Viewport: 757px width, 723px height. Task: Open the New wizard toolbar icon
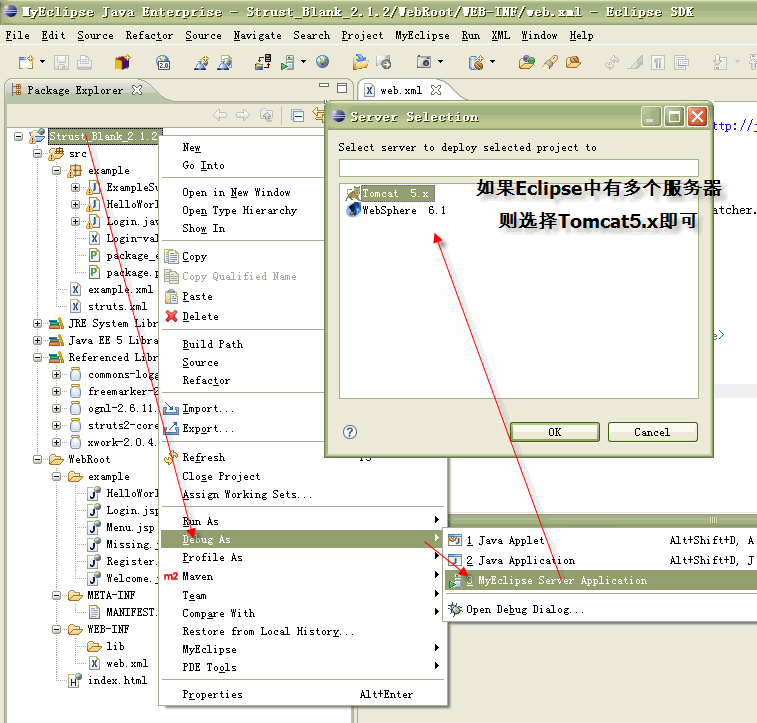pyautogui.click(x=26, y=62)
